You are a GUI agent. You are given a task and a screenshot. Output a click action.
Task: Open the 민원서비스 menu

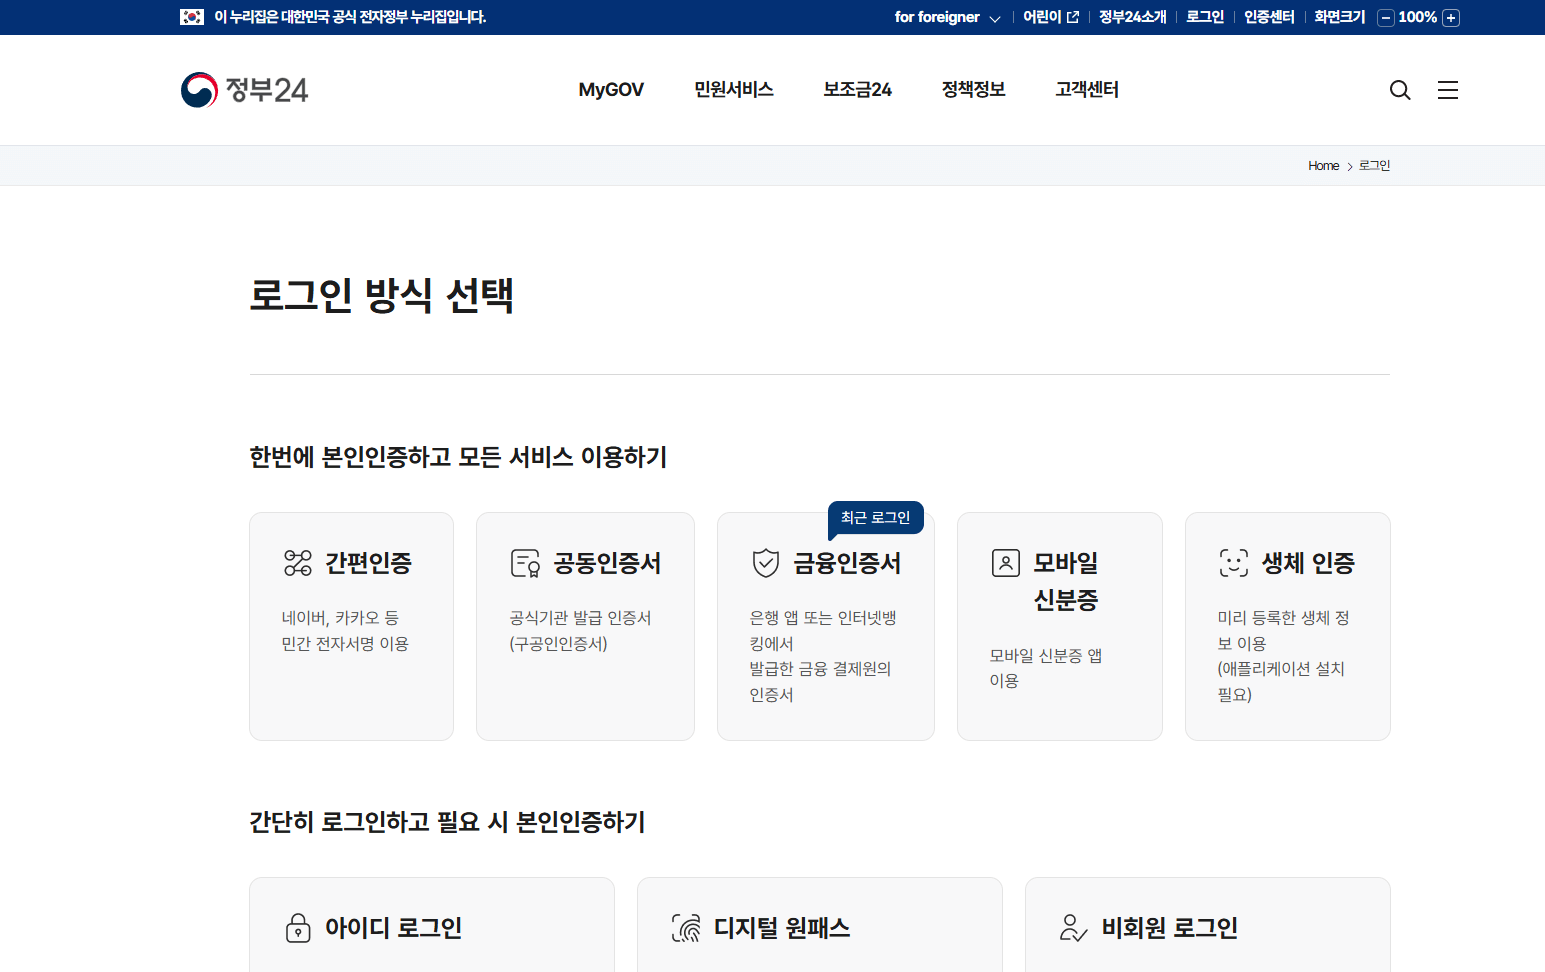pyautogui.click(x=733, y=89)
